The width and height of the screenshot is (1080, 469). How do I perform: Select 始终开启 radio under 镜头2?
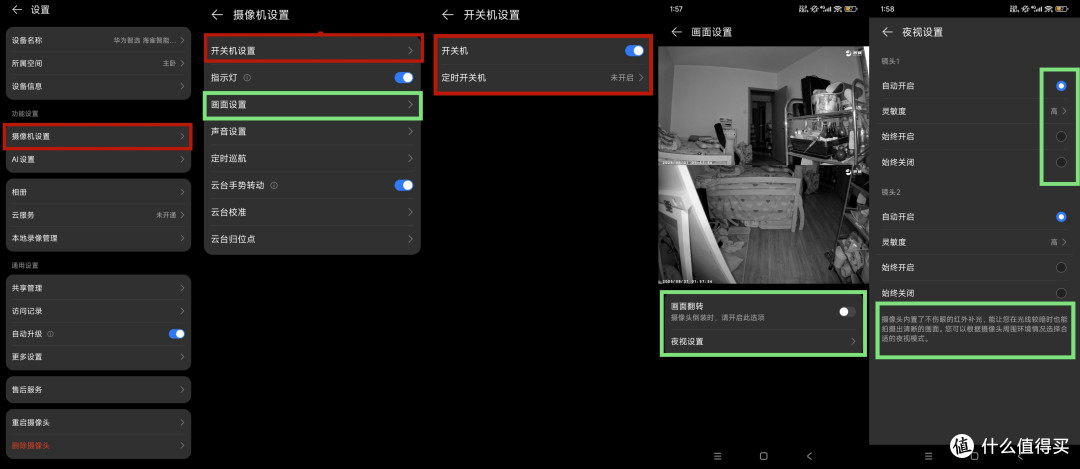(x=1061, y=267)
